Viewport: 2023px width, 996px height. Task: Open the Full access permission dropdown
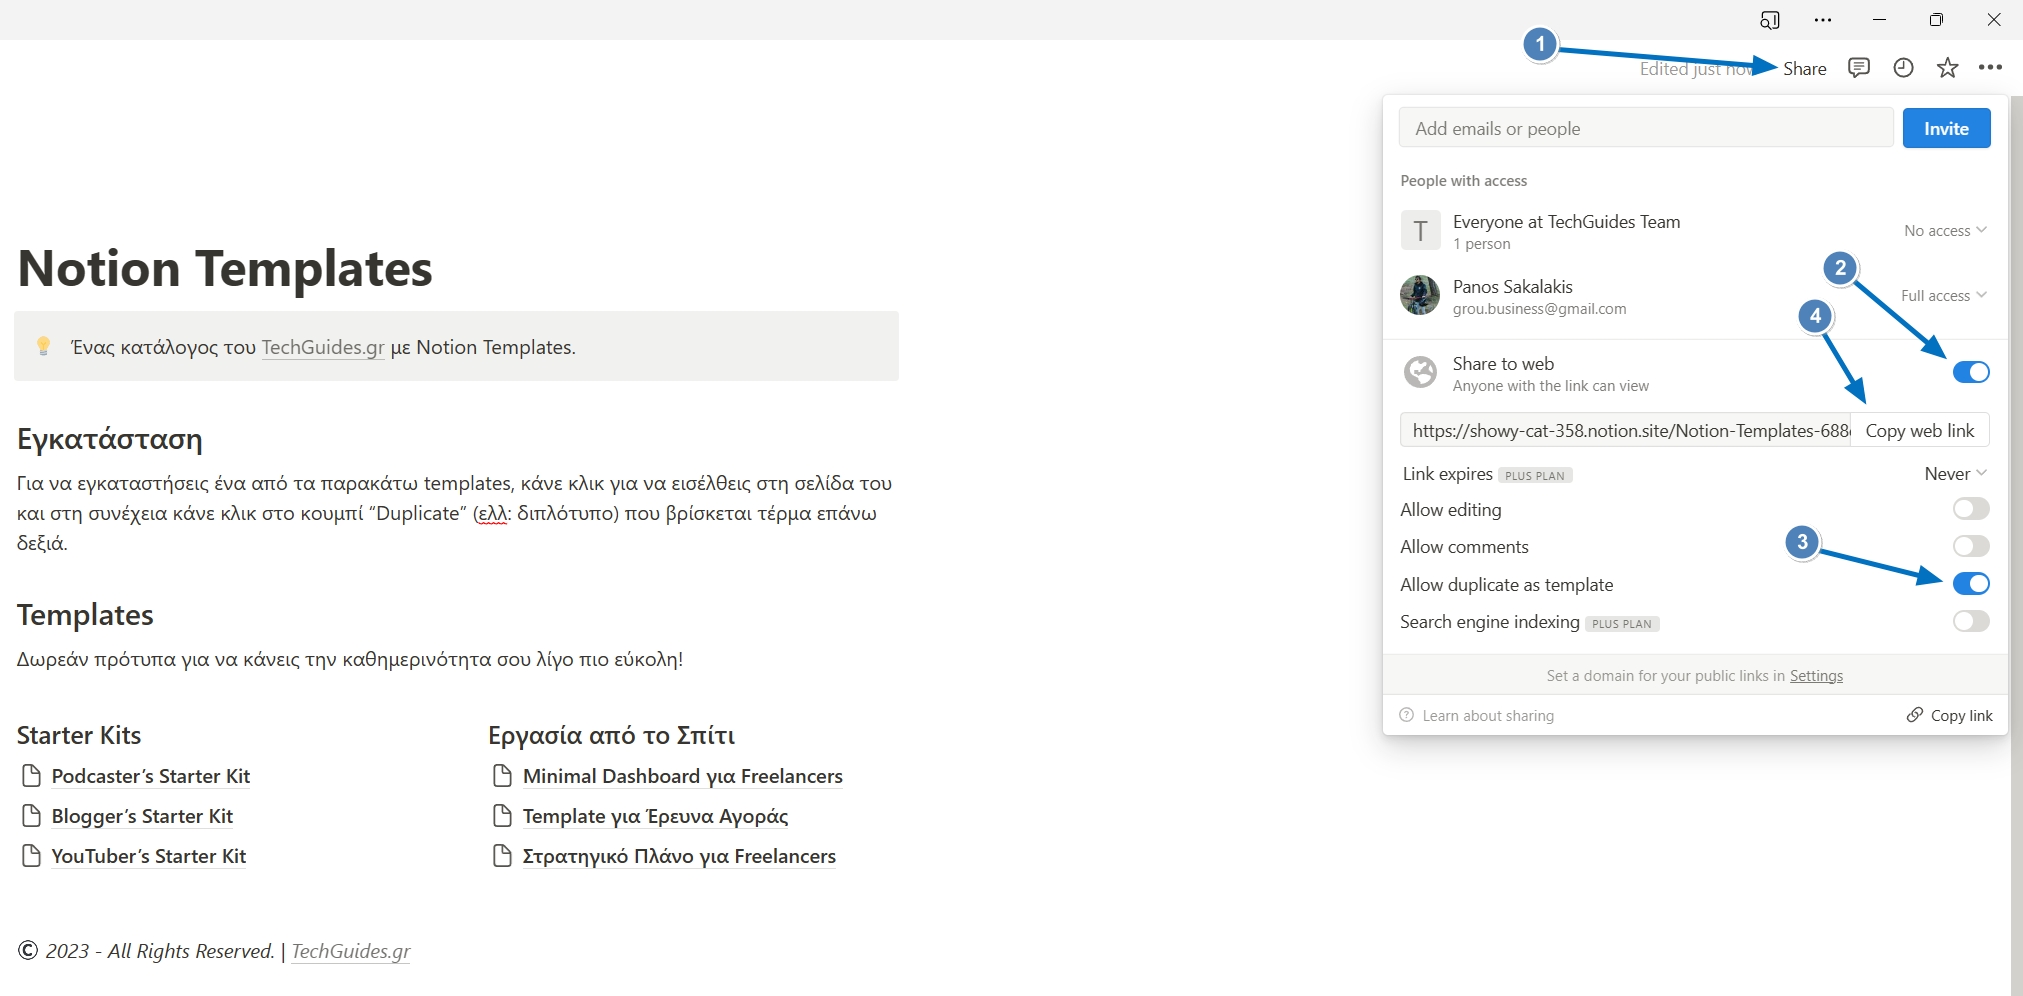(1943, 296)
